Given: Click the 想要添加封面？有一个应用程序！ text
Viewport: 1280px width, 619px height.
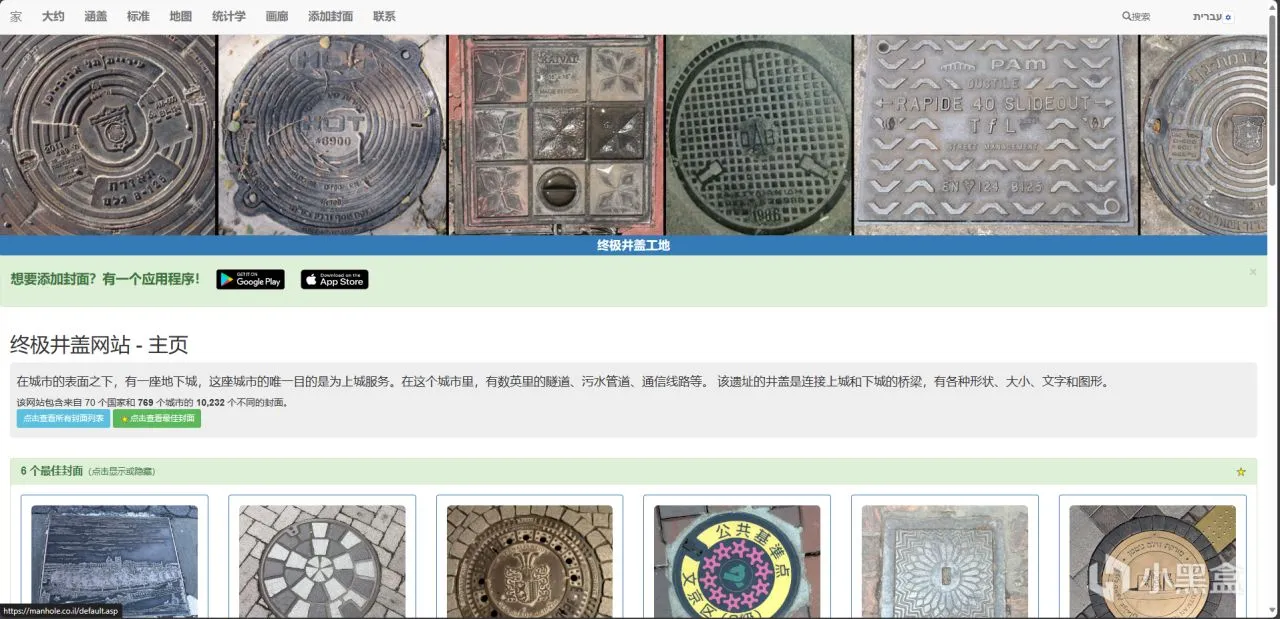Looking at the screenshot, I should click(105, 279).
